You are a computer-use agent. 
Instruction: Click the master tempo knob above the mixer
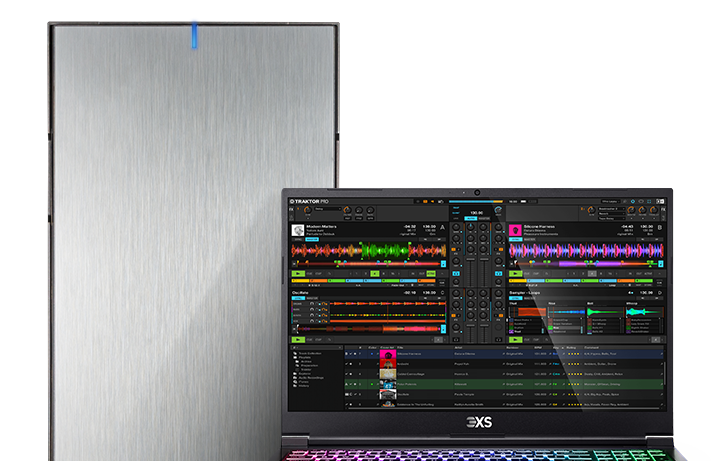pos(498,210)
